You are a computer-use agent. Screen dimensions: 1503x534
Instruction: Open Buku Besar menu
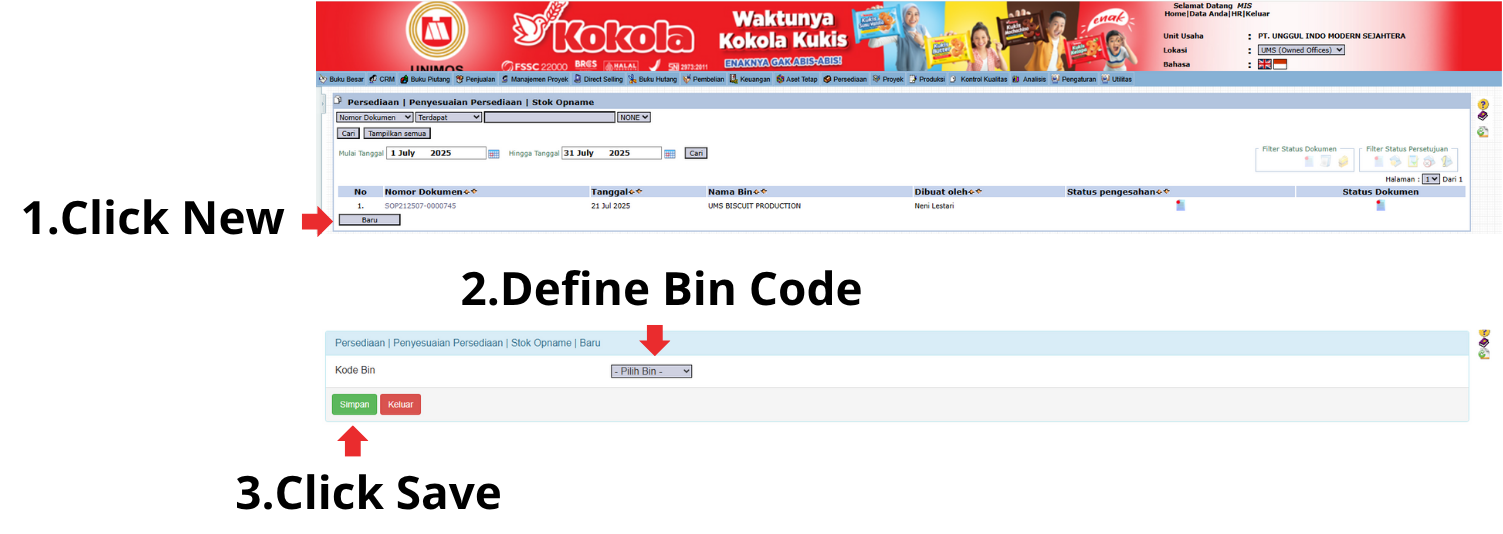point(341,79)
